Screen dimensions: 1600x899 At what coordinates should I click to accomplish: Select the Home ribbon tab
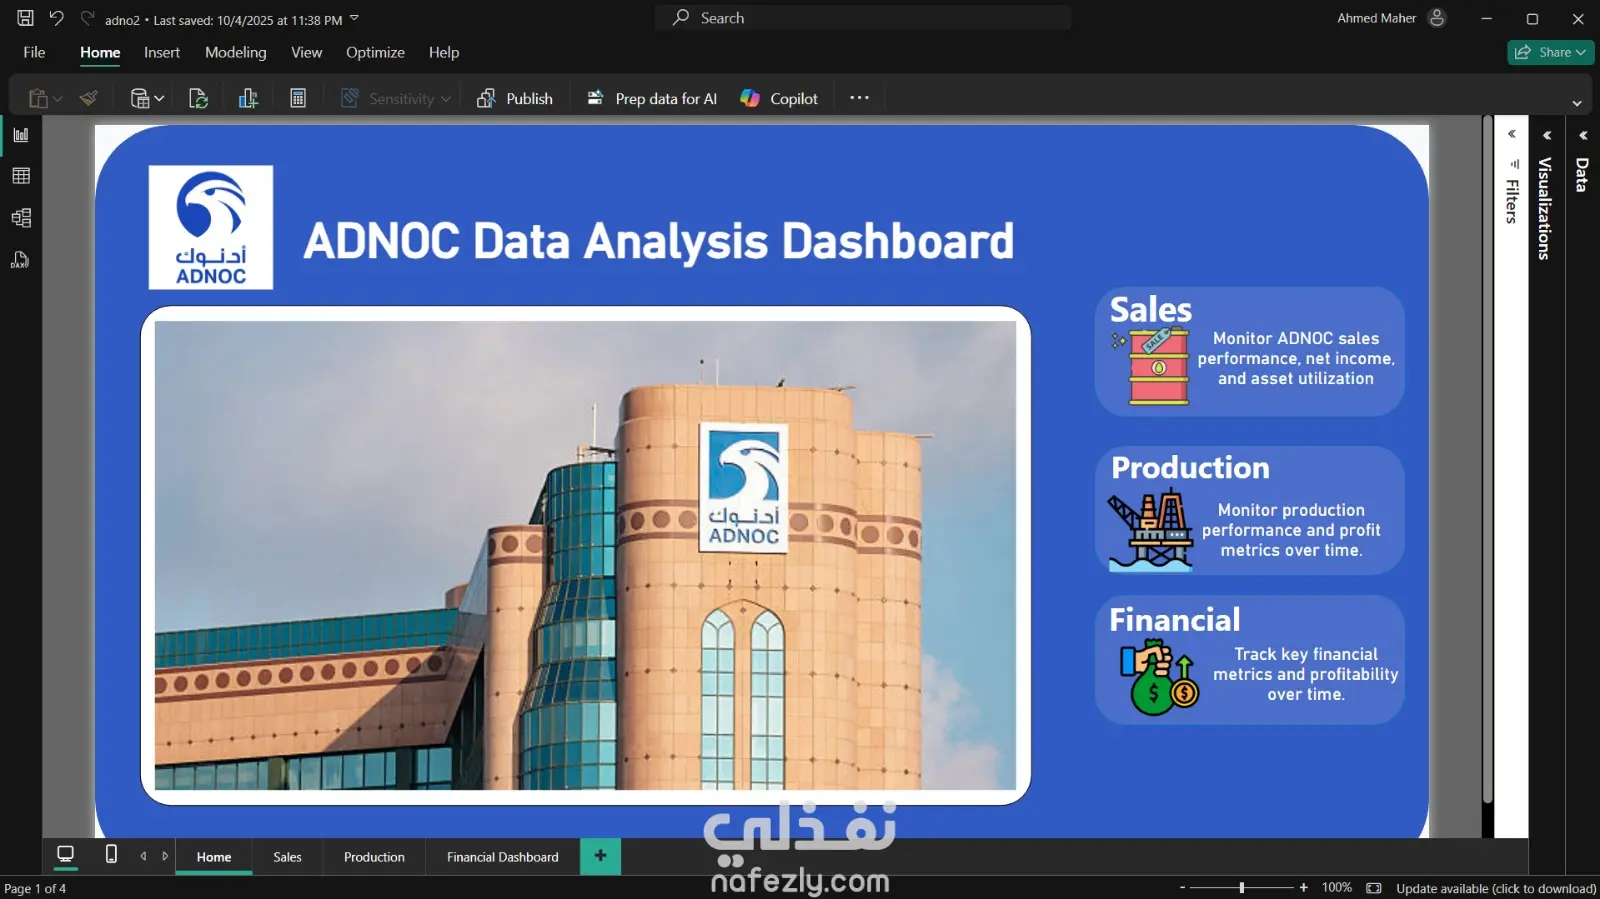tap(100, 53)
